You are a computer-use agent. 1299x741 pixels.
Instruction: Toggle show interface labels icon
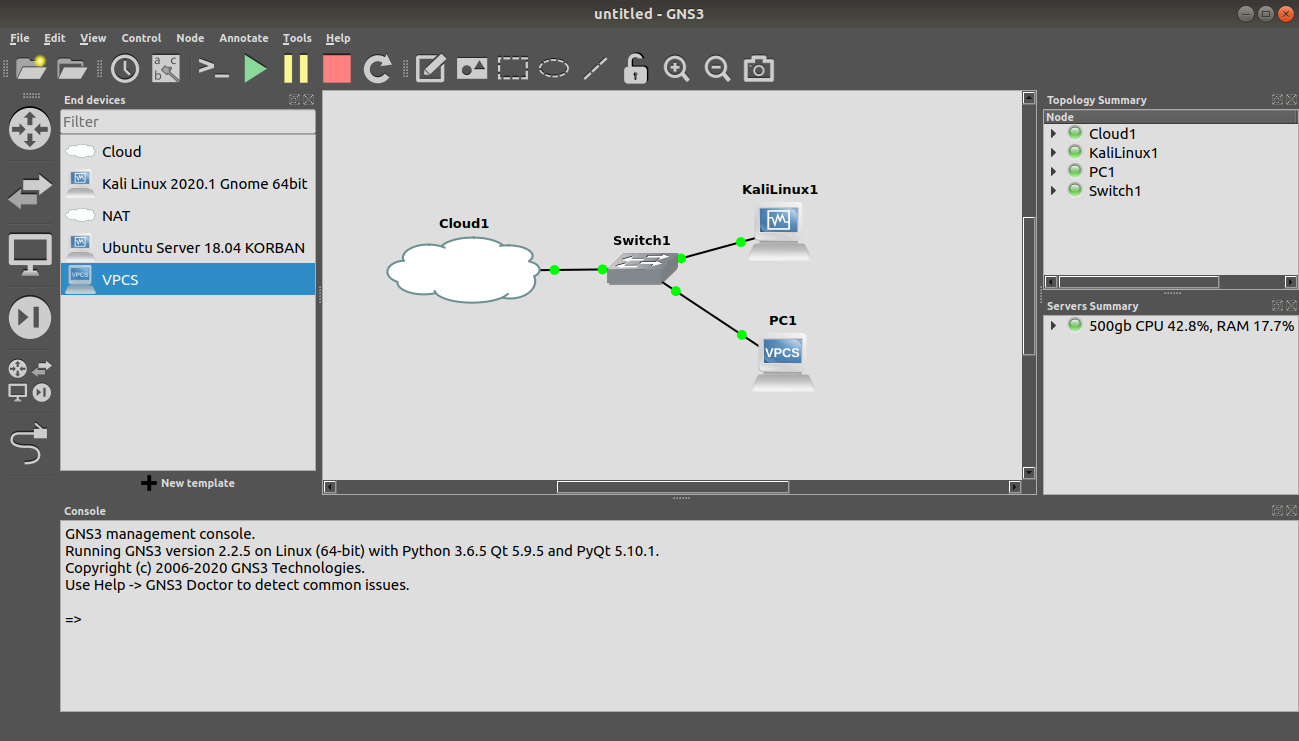click(x=166, y=69)
